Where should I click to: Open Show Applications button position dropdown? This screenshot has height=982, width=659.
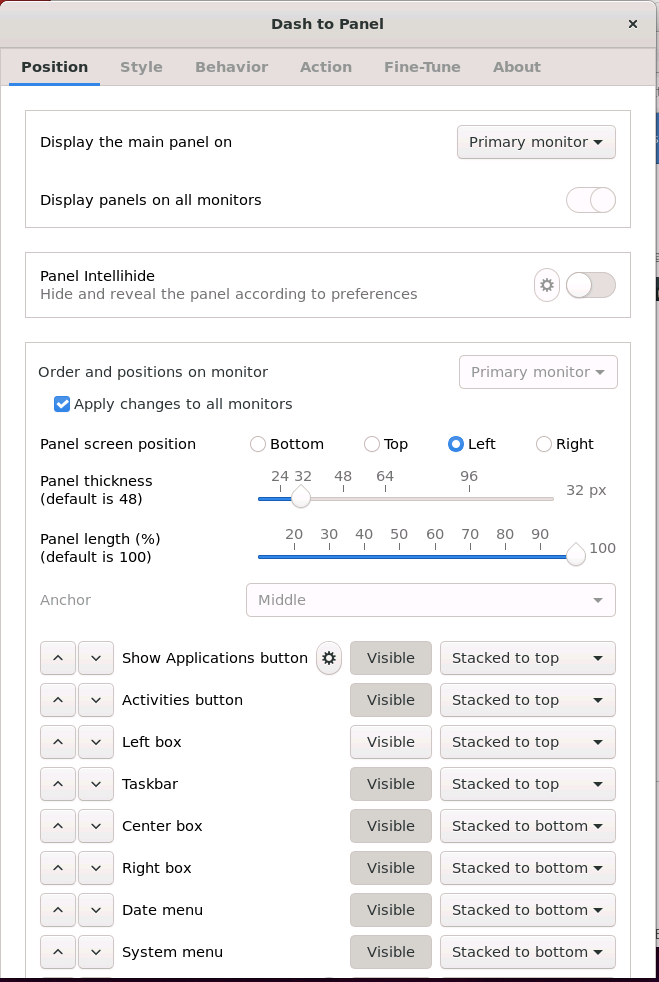point(528,658)
